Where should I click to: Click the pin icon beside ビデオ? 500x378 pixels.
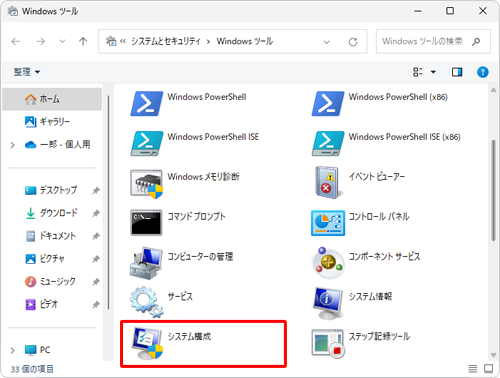click(96, 305)
